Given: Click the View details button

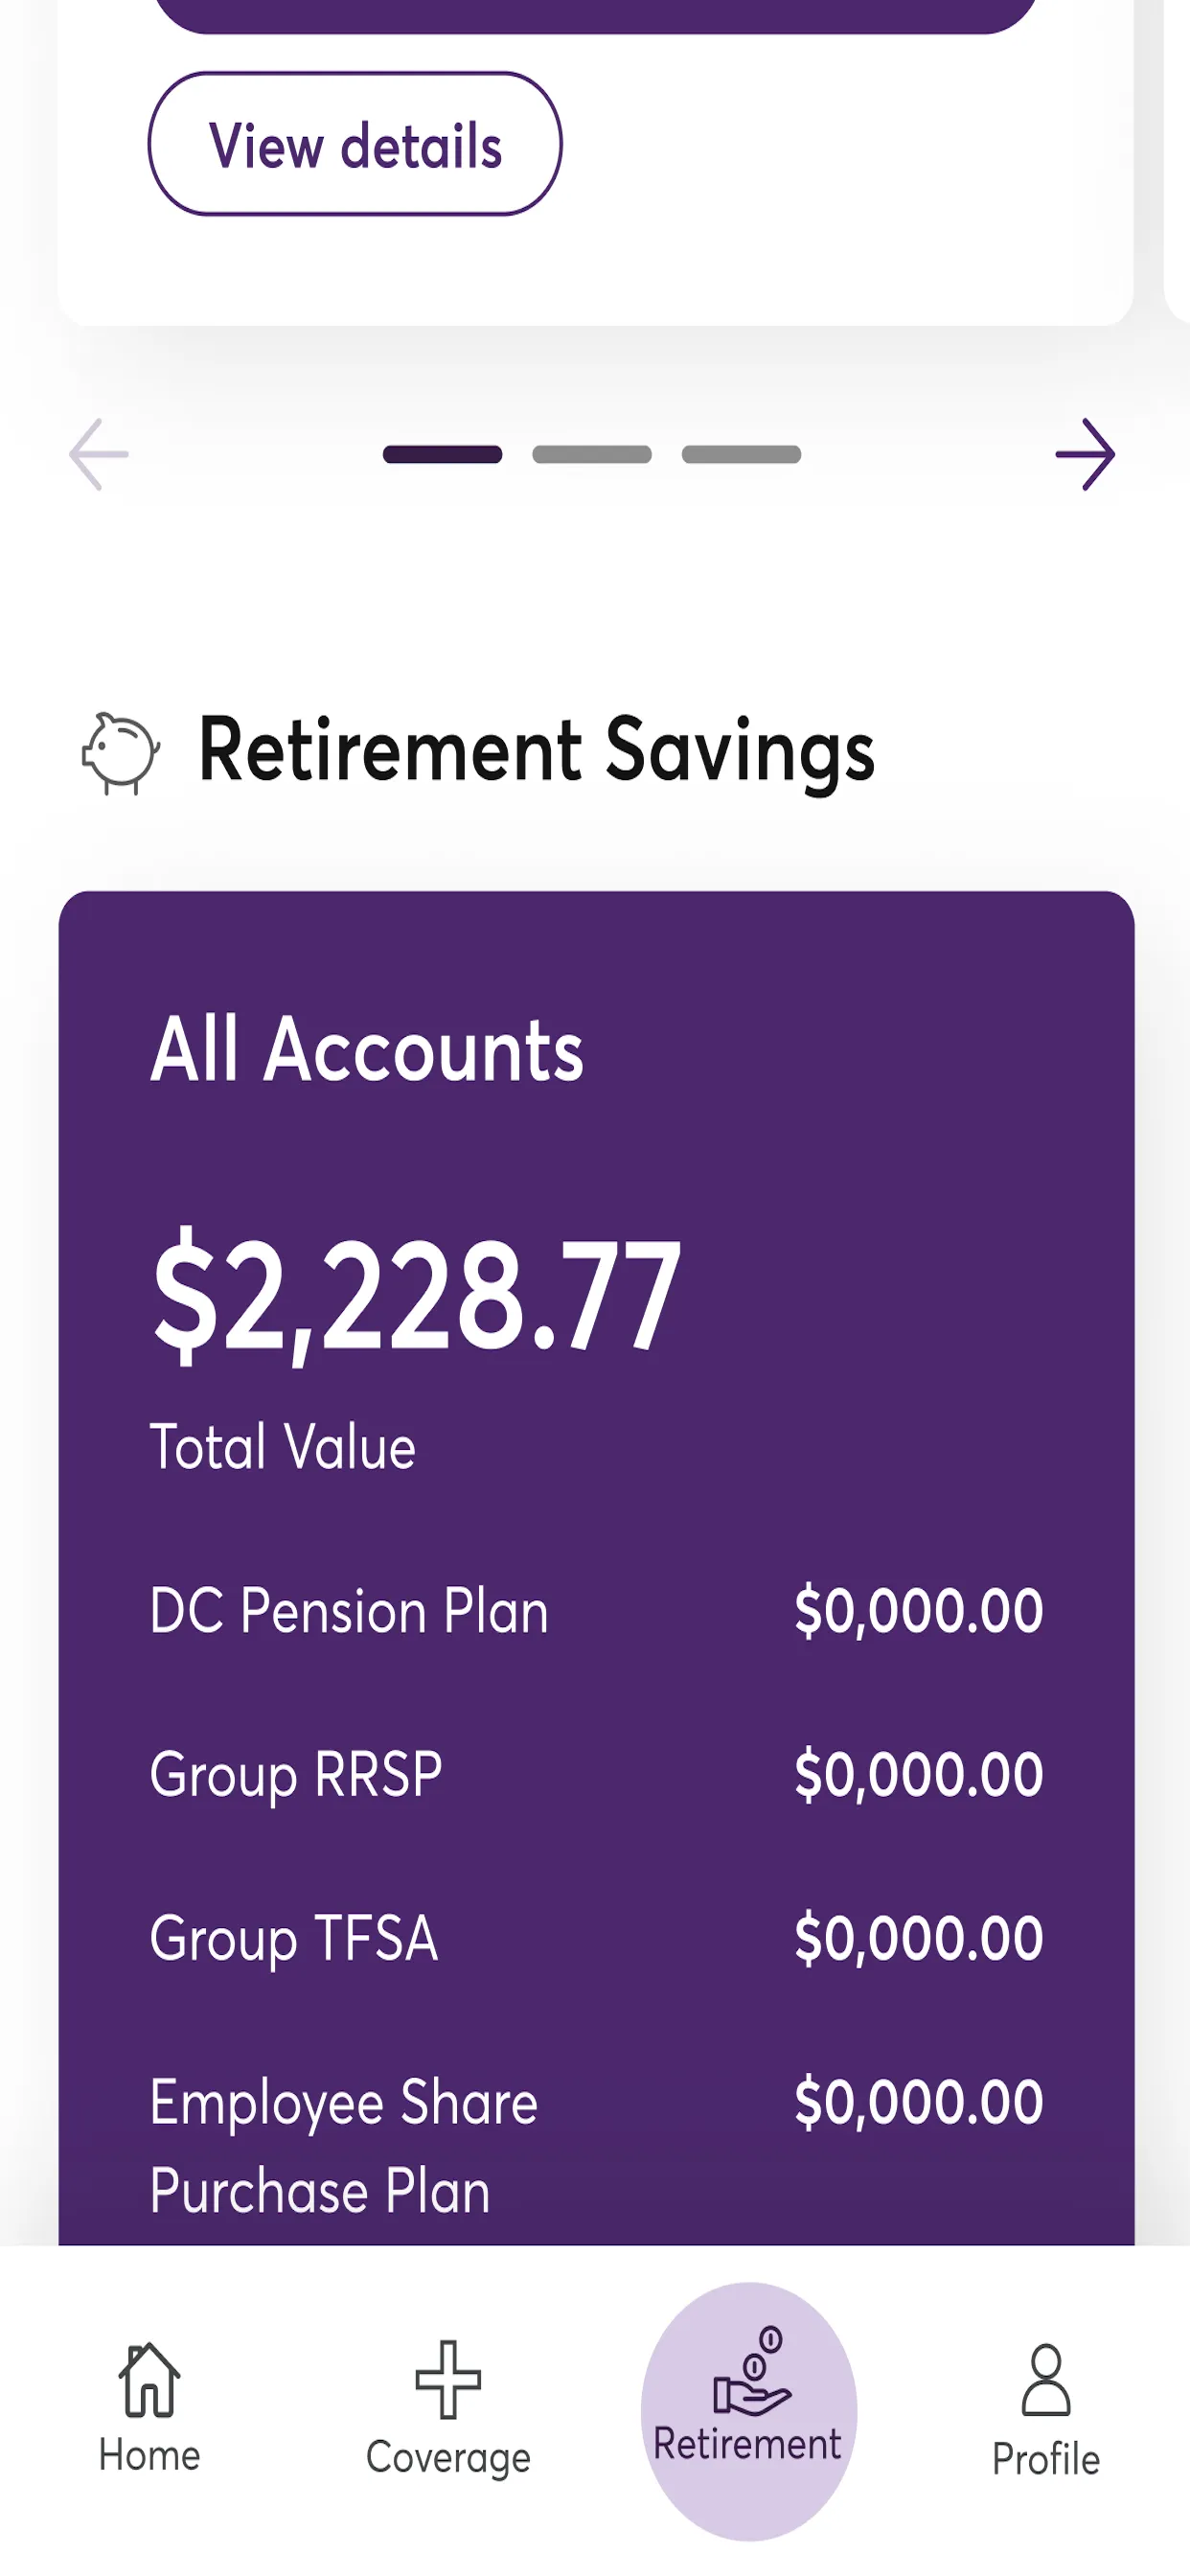Looking at the screenshot, I should (355, 144).
